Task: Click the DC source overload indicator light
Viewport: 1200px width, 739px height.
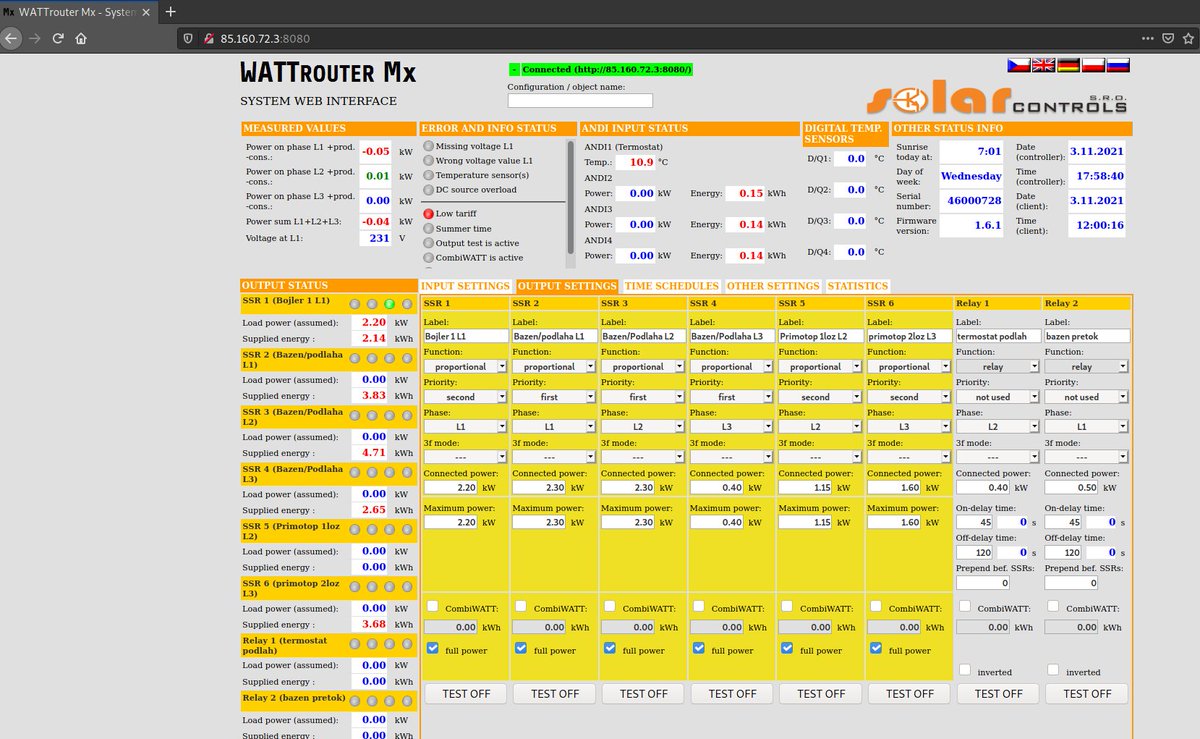Action: tap(428, 189)
